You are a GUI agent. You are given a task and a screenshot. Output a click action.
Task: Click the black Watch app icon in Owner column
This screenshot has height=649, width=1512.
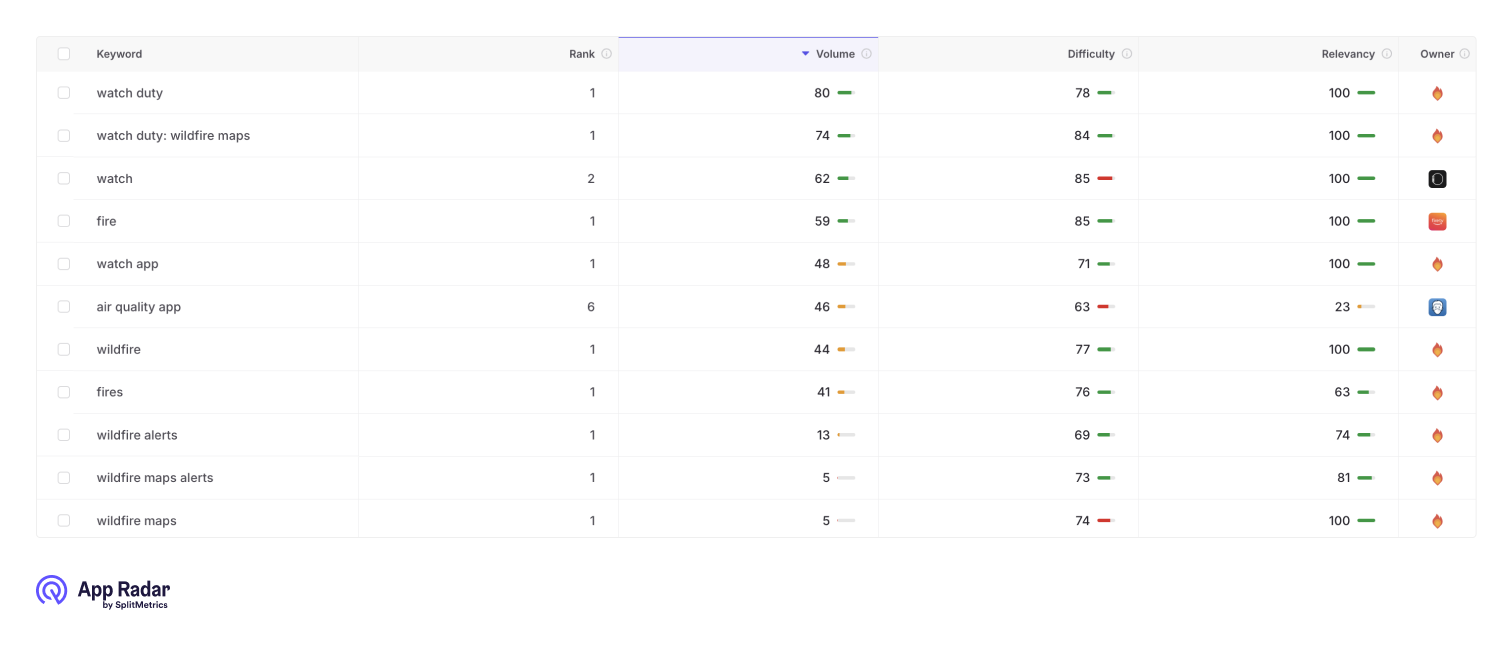1437,178
